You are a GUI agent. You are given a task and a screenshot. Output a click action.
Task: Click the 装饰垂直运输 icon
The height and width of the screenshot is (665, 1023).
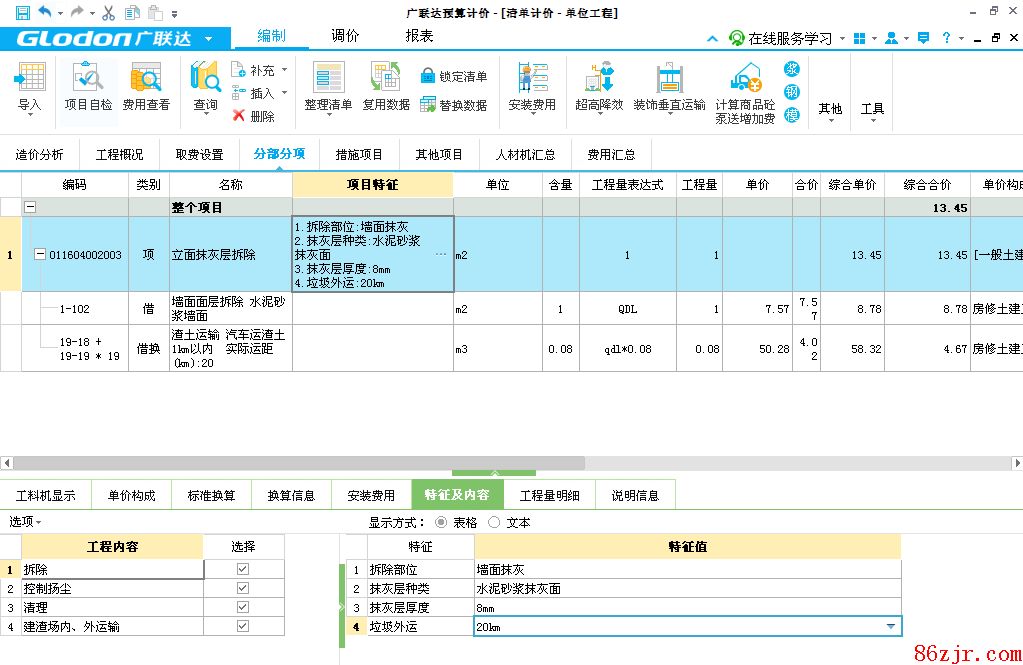tap(668, 78)
